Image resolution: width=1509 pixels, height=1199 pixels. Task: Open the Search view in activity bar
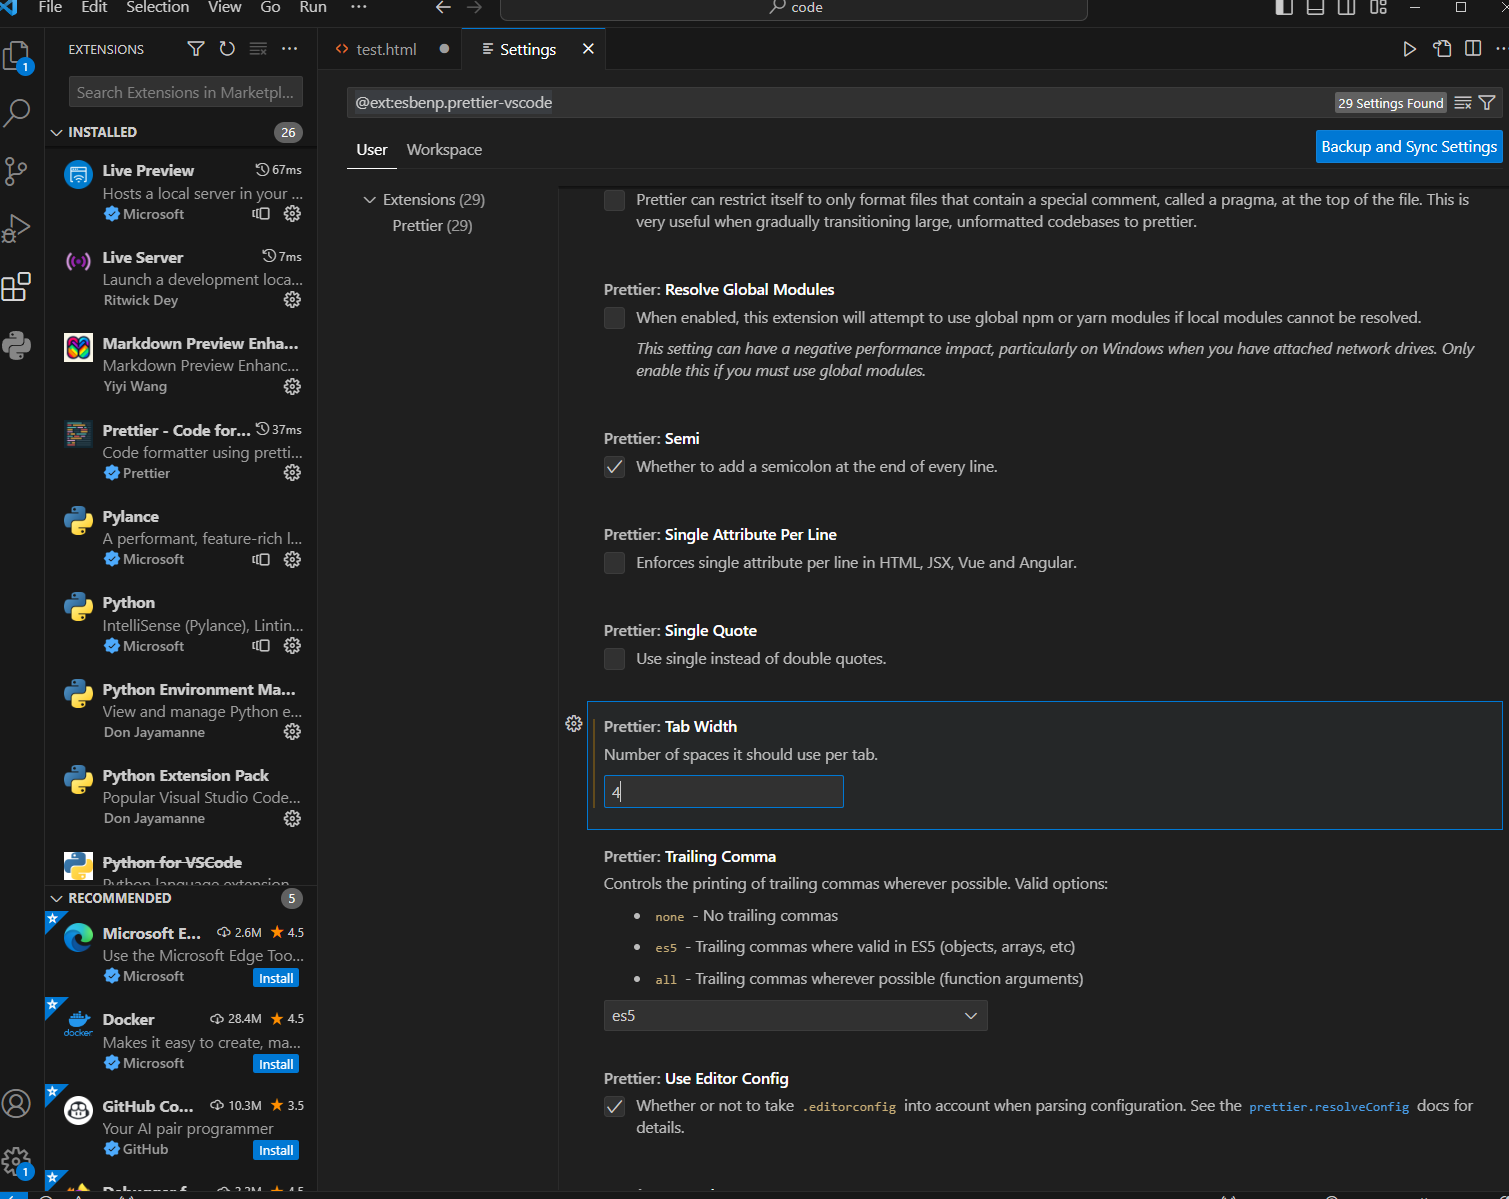pos(17,113)
